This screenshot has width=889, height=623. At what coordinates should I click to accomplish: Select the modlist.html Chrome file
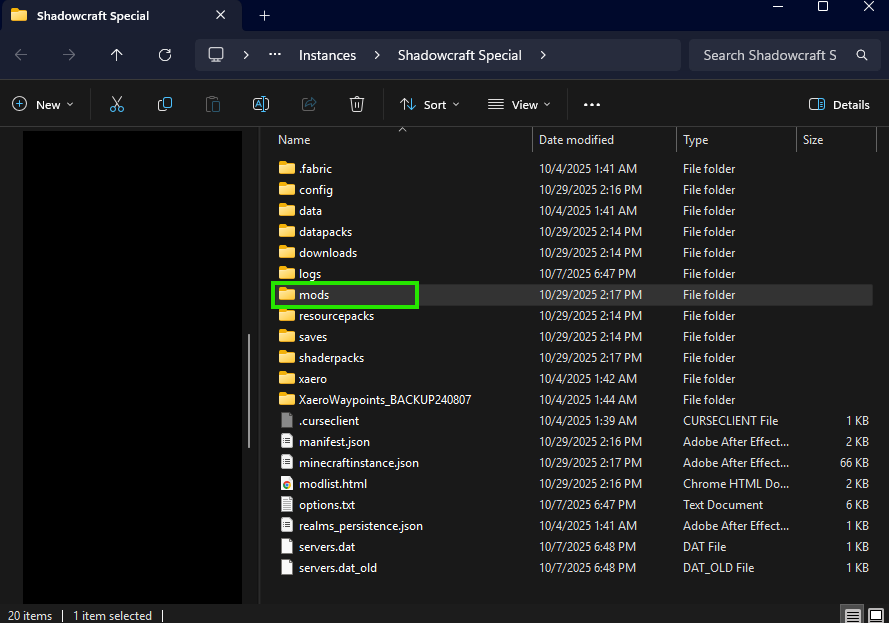tap(333, 484)
